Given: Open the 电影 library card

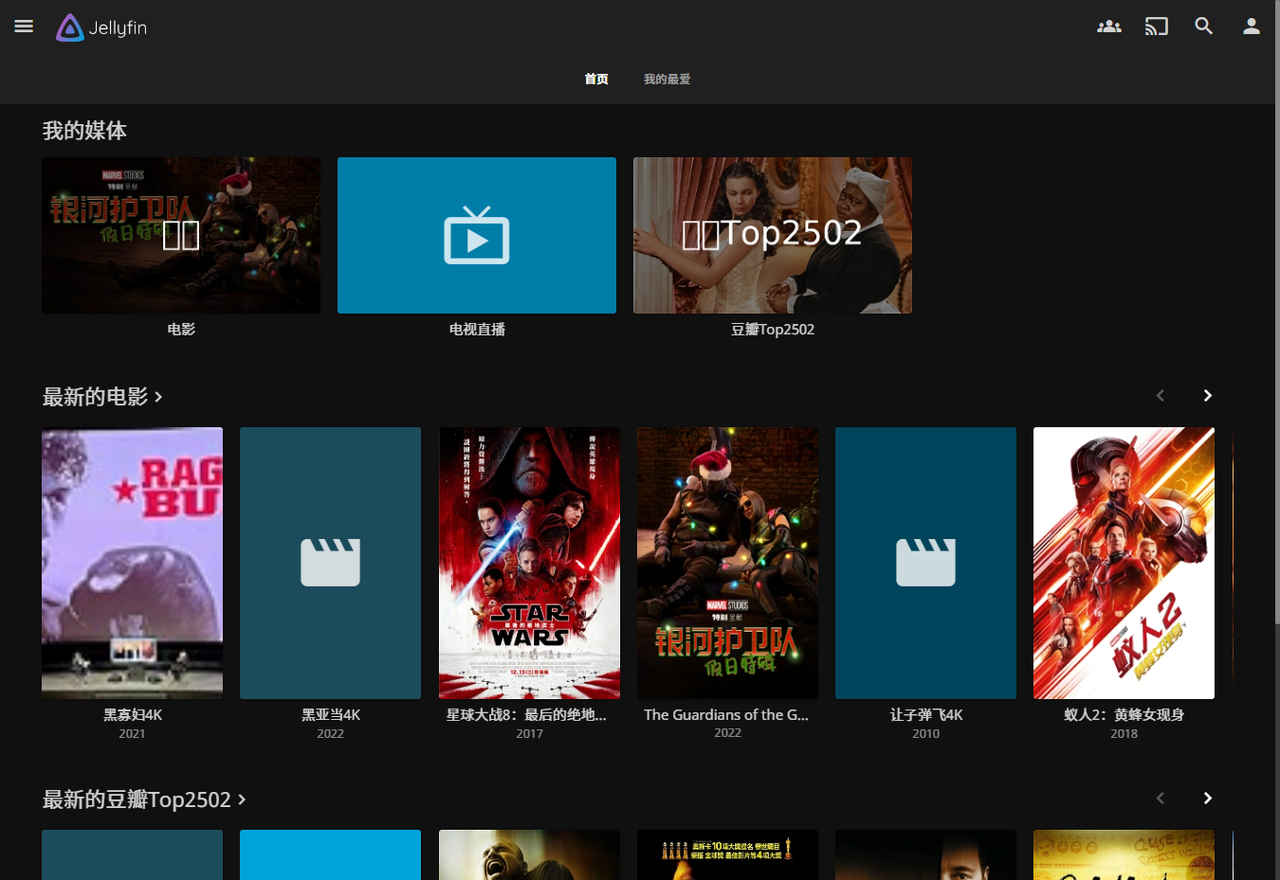Looking at the screenshot, I should (181, 235).
